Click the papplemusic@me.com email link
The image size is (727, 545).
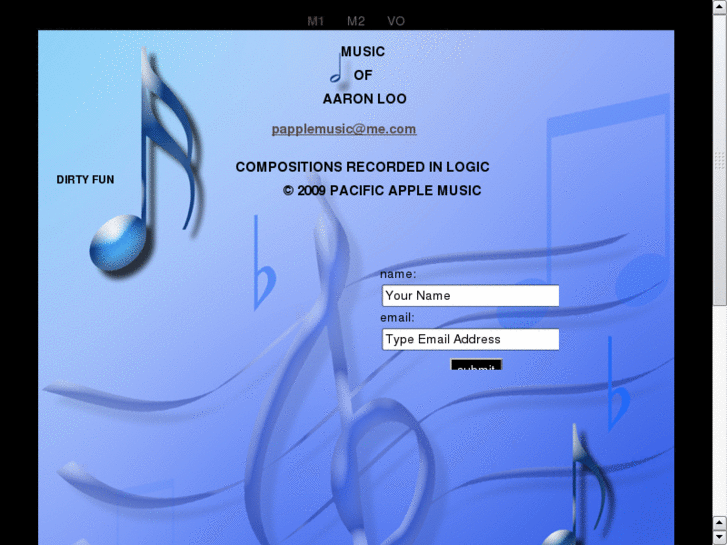click(344, 129)
